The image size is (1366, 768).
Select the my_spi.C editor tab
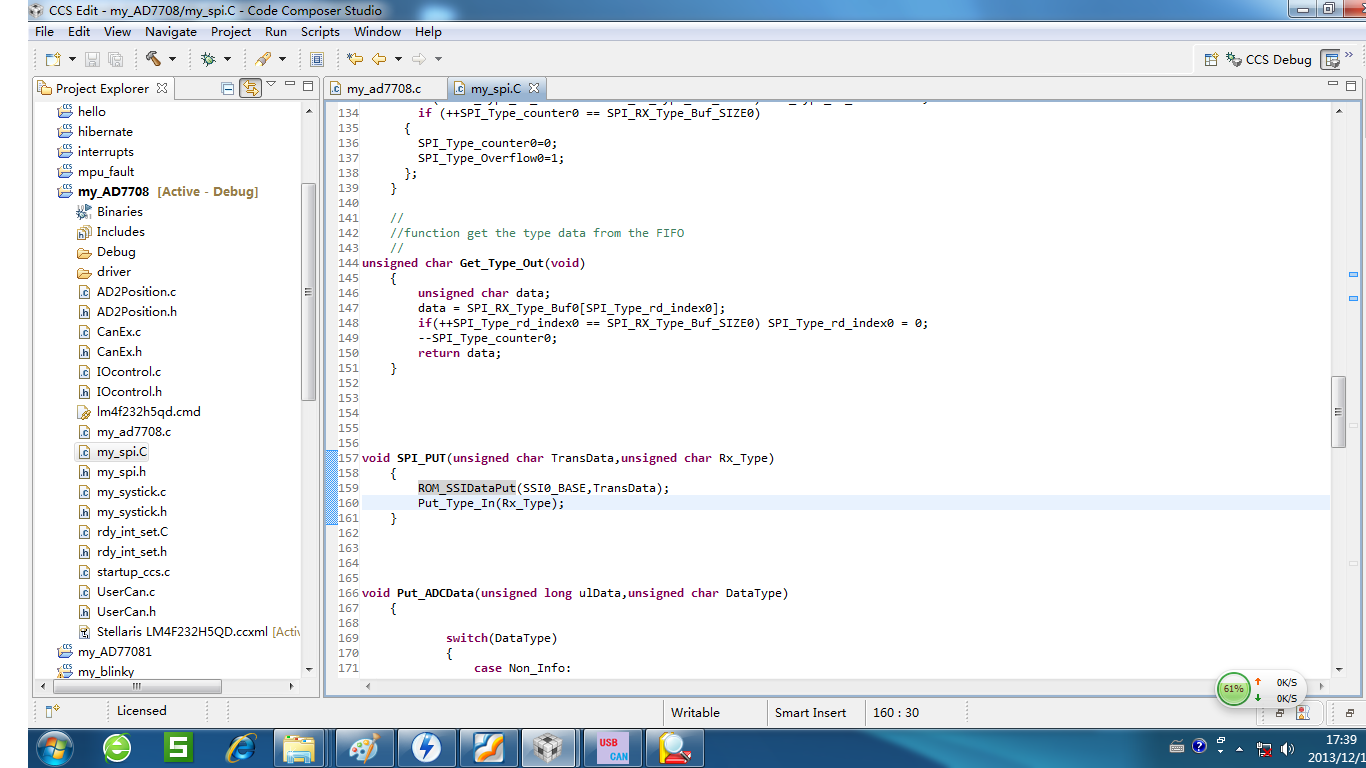coord(494,88)
